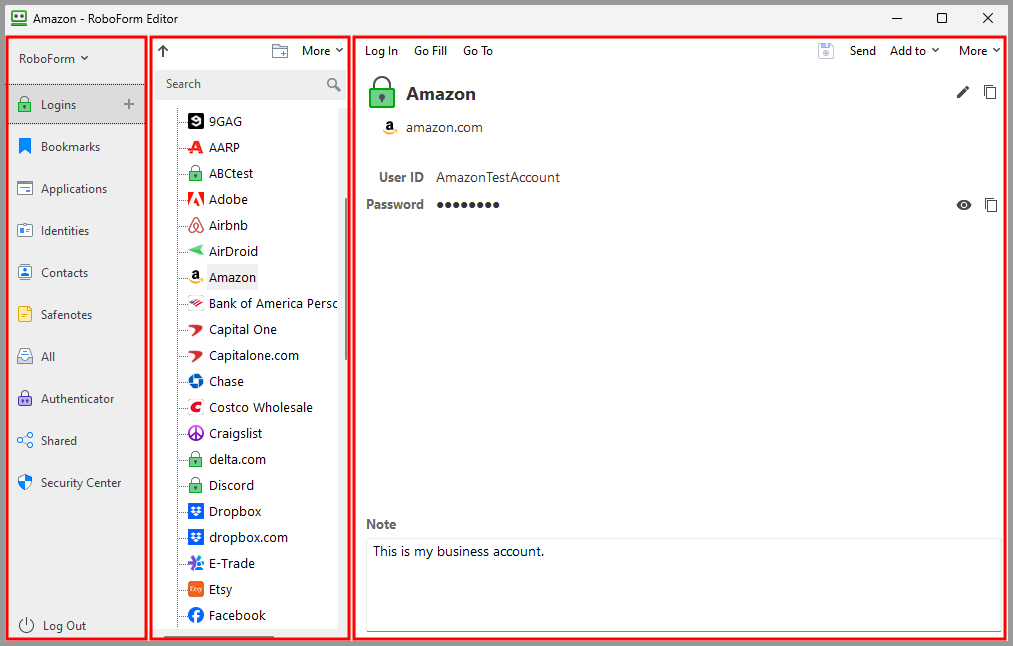This screenshot has width=1013, height=646.
Task: Go to the Contacts section
Action: pyautogui.click(x=76, y=272)
